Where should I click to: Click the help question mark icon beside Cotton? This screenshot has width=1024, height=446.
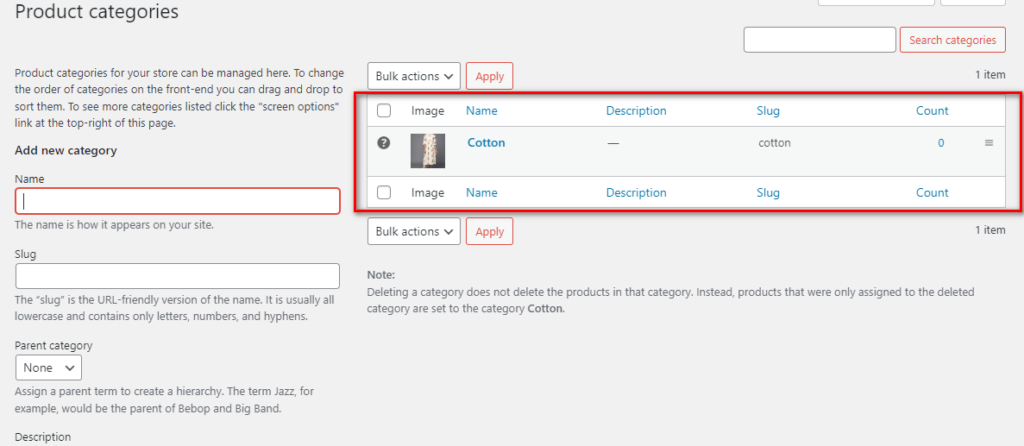pyautogui.click(x=384, y=143)
